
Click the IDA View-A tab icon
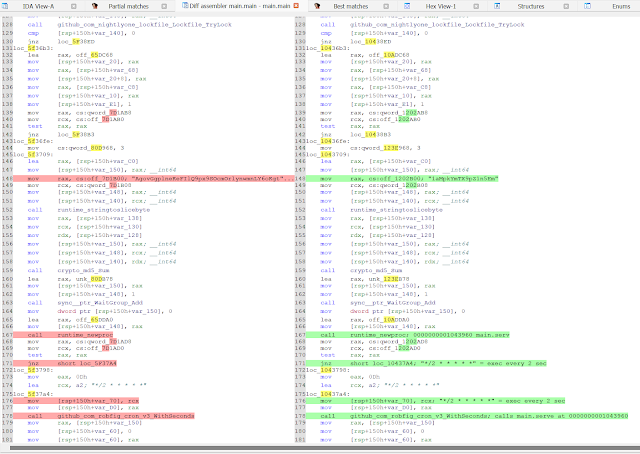point(4,6)
